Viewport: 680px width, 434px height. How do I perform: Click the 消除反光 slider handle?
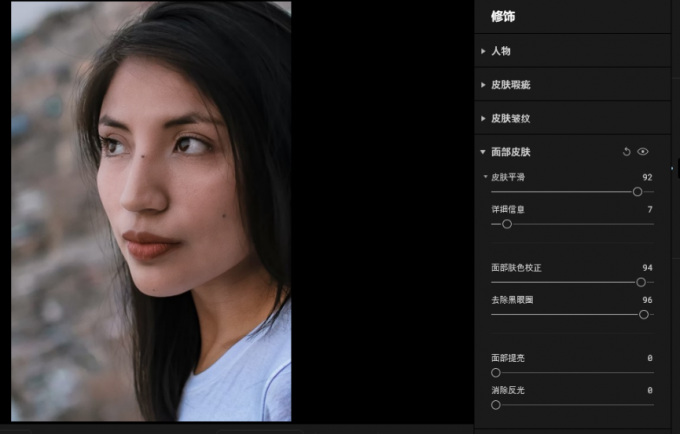pos(496,405)
